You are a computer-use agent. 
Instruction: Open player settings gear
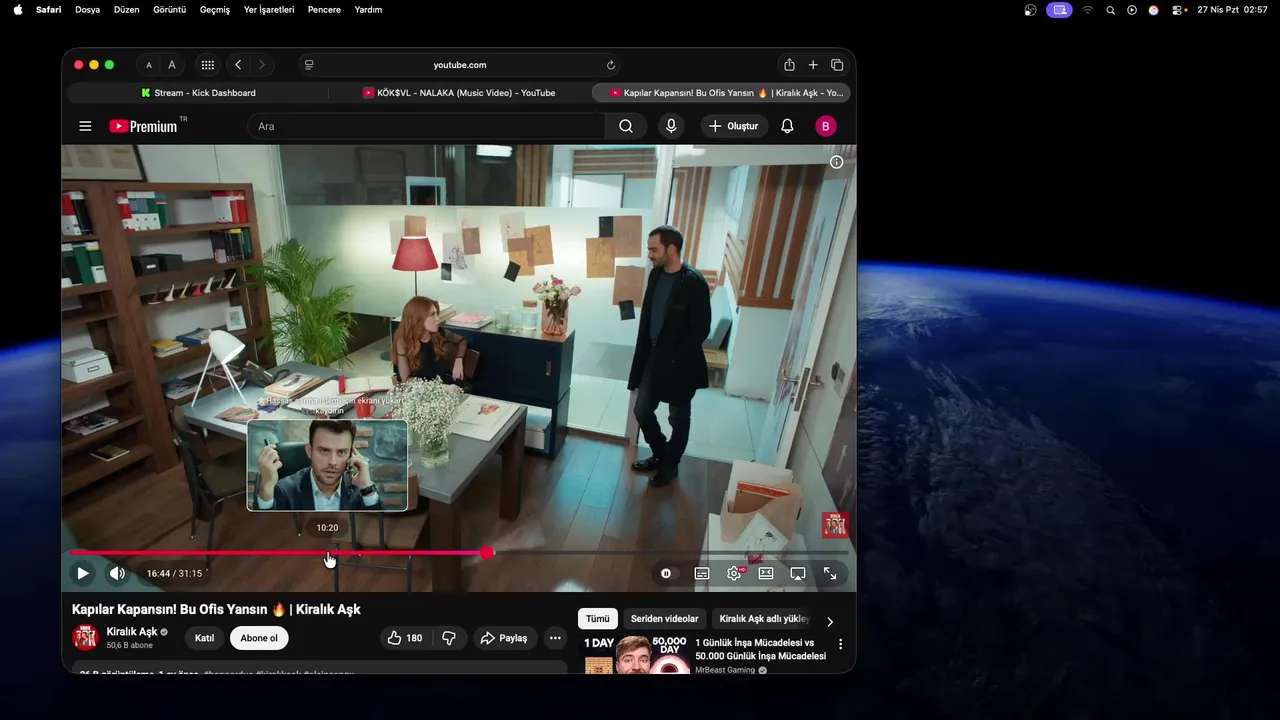coord(734,573)
